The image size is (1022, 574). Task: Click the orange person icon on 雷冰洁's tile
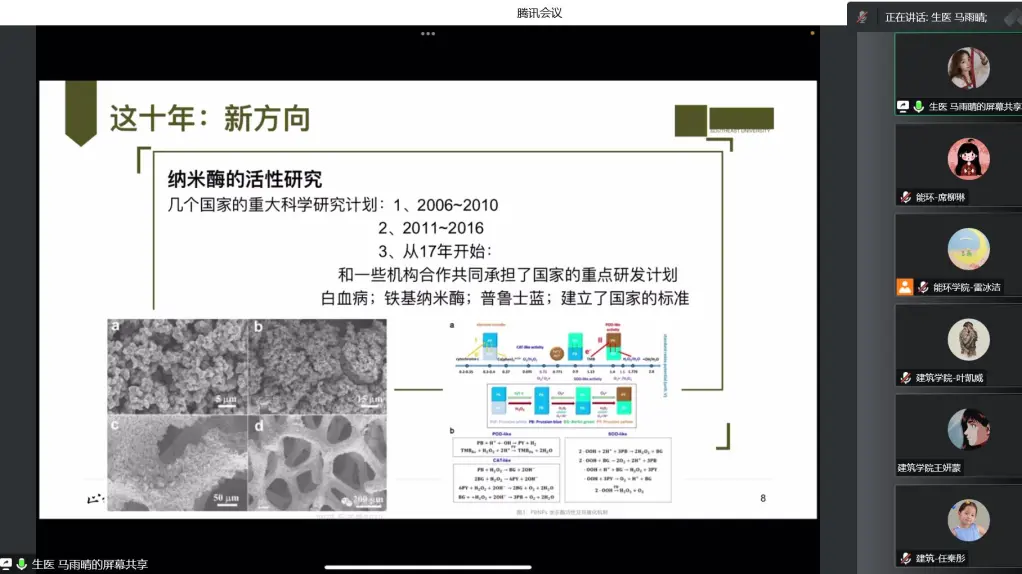(x=905, y=287)
